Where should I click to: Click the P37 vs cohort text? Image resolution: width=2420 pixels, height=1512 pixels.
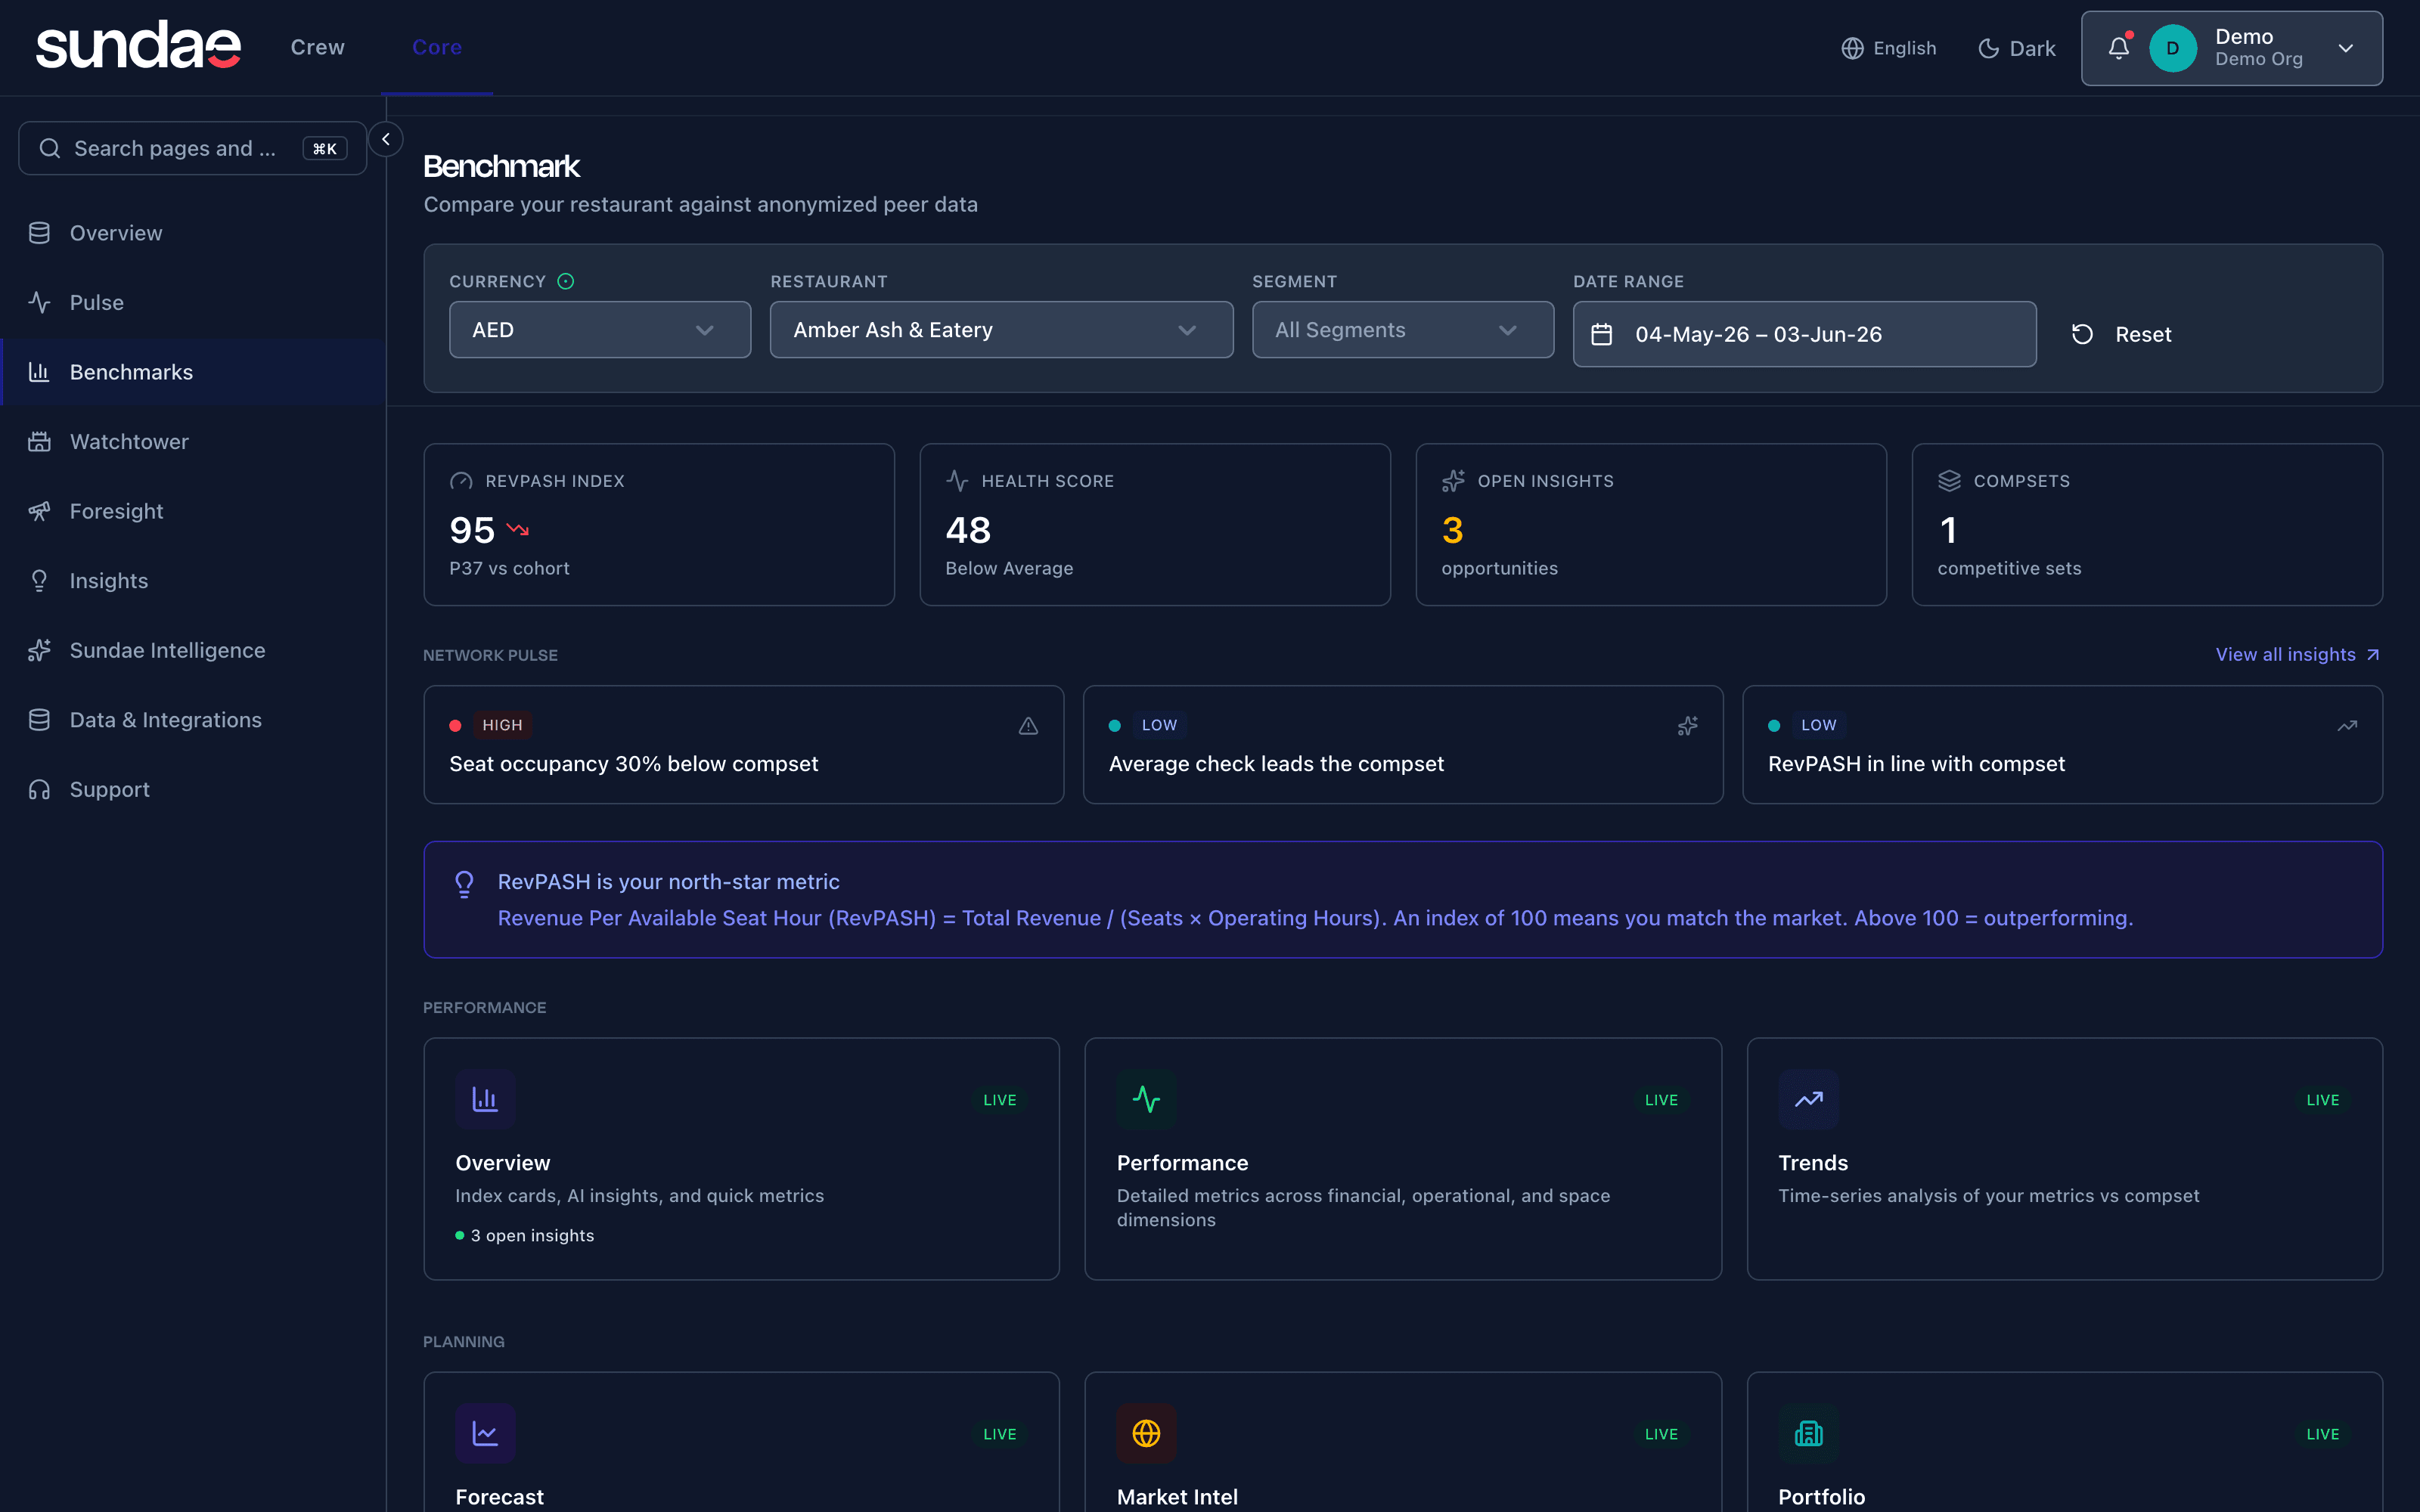509,568
